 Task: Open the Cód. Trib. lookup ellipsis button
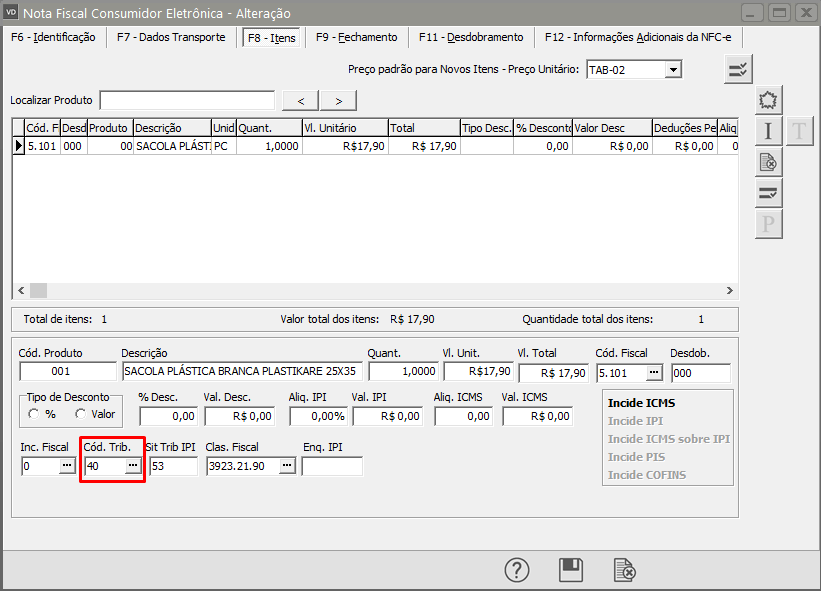point(133,466)
